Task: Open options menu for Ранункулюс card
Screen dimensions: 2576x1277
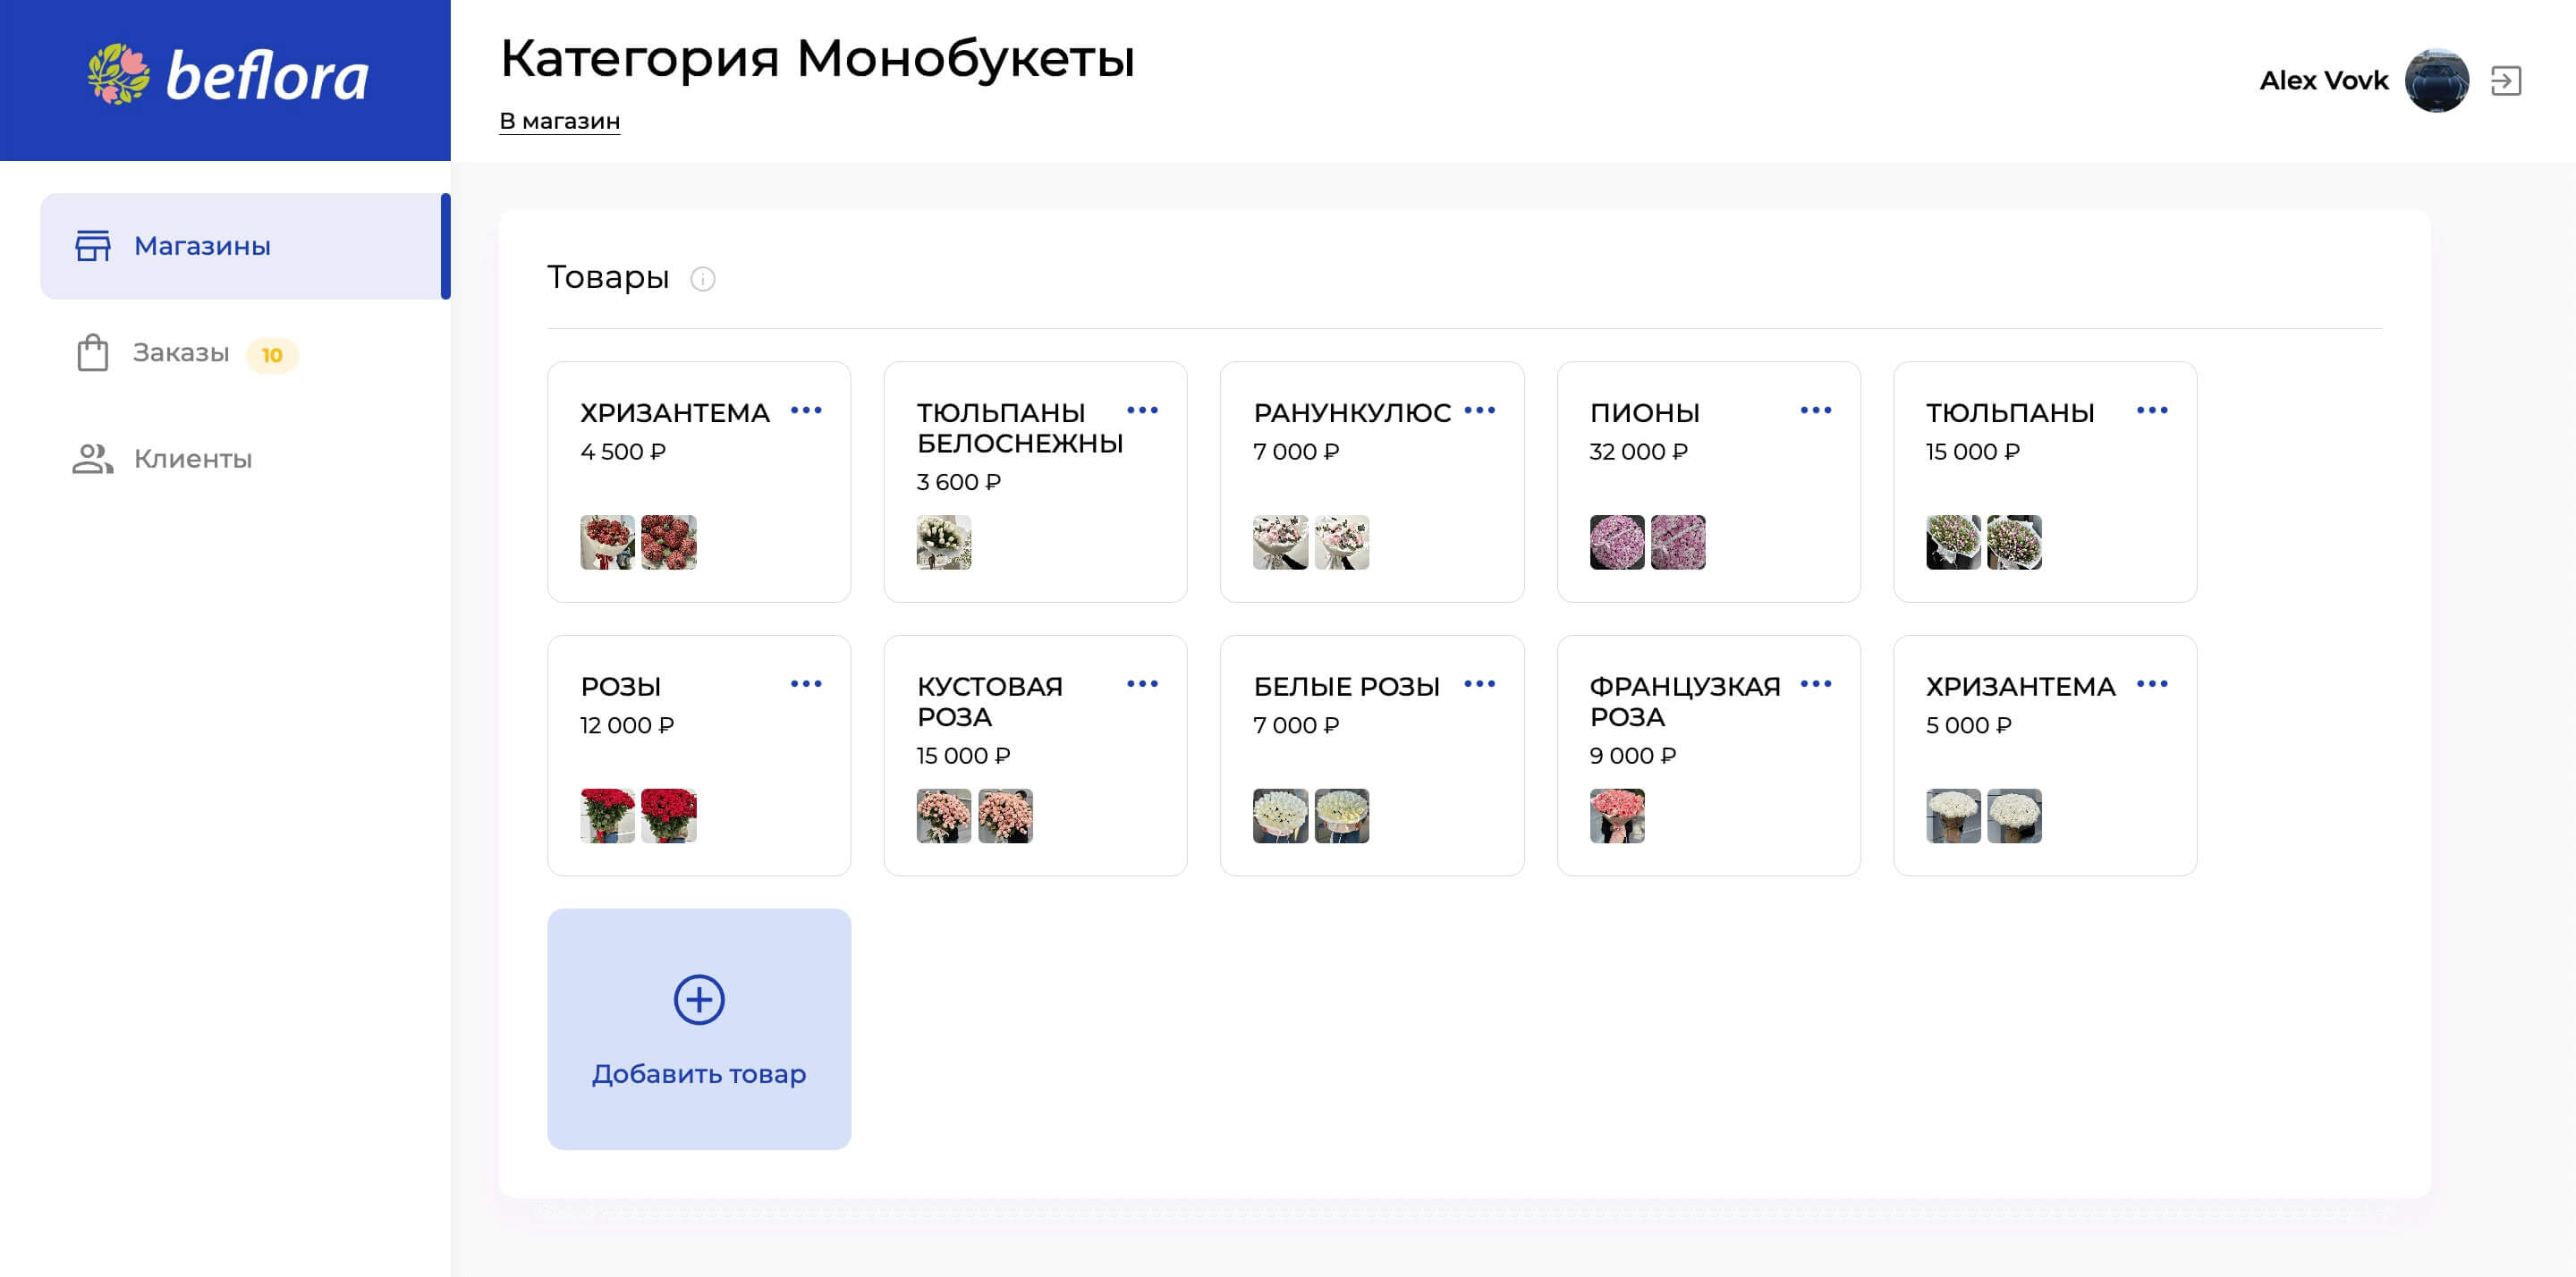Action: 1479,410
